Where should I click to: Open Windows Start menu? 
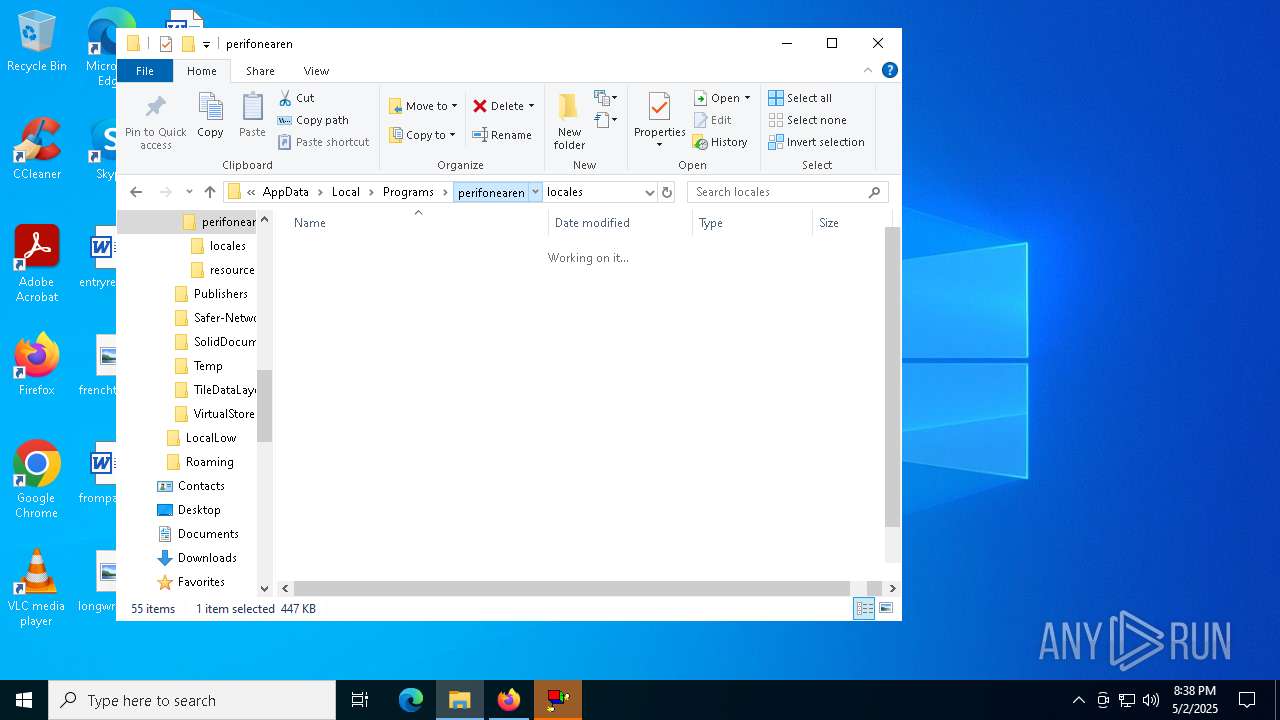(24, 700)
